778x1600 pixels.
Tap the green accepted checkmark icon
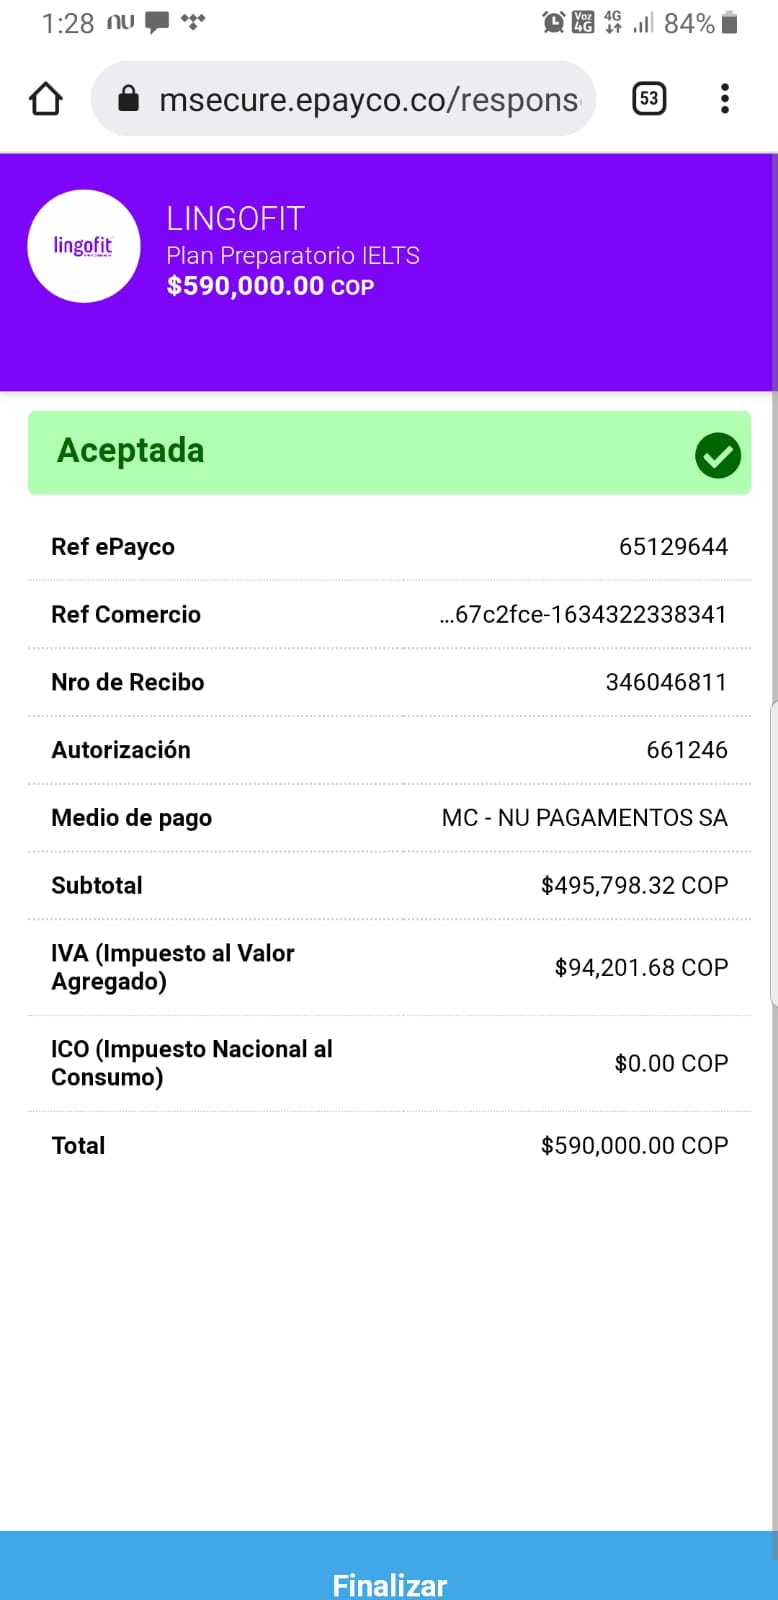click(x=717, y=456)
